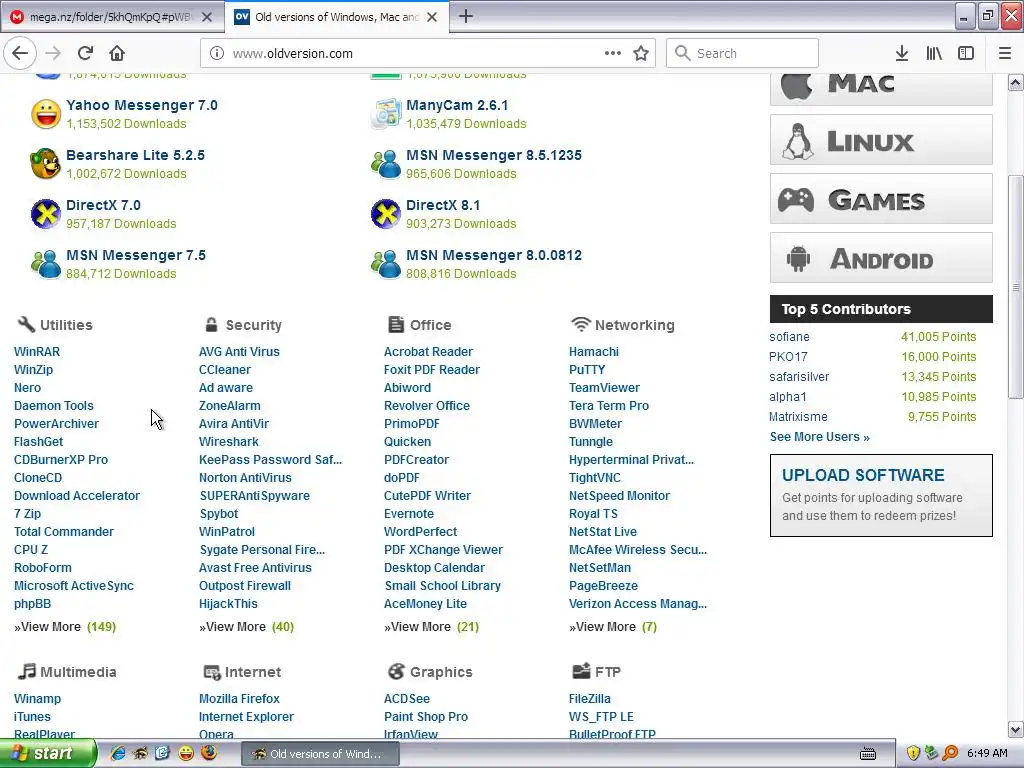
Task: Click the ManyCam 2.6.1 icon
Action: click(x=386, y=114)
